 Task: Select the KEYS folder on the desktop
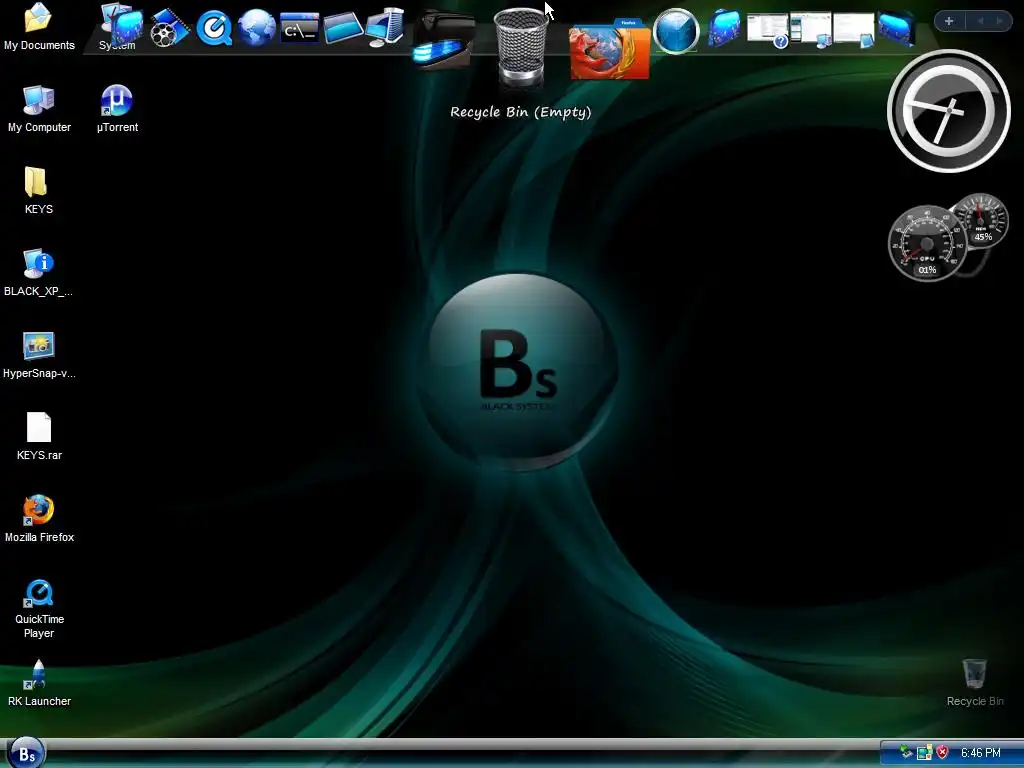tap(39, 191)
